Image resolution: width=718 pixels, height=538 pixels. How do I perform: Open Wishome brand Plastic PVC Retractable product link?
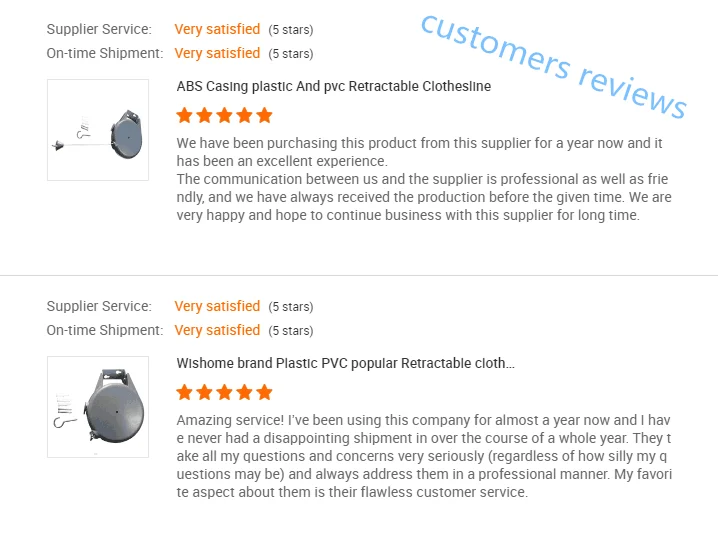tap(346, 363)
